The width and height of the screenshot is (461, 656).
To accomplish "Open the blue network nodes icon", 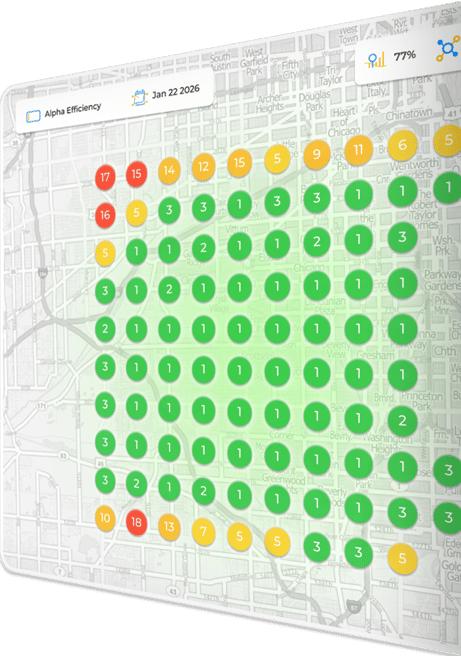I will (448, 48).
